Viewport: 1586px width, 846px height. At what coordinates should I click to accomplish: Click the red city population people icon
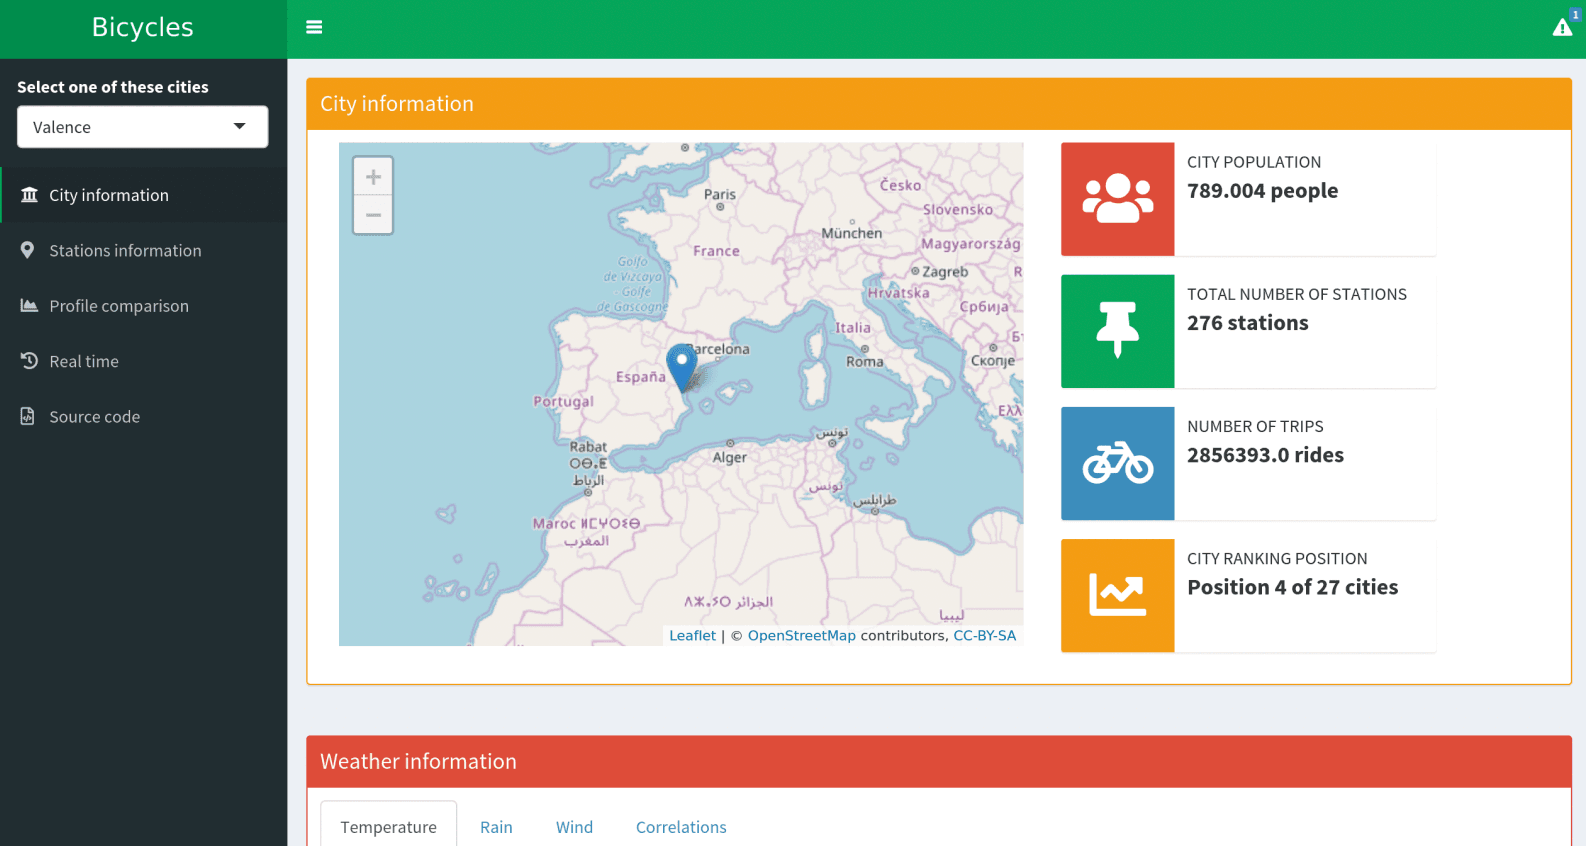(x=1118, y=199)
